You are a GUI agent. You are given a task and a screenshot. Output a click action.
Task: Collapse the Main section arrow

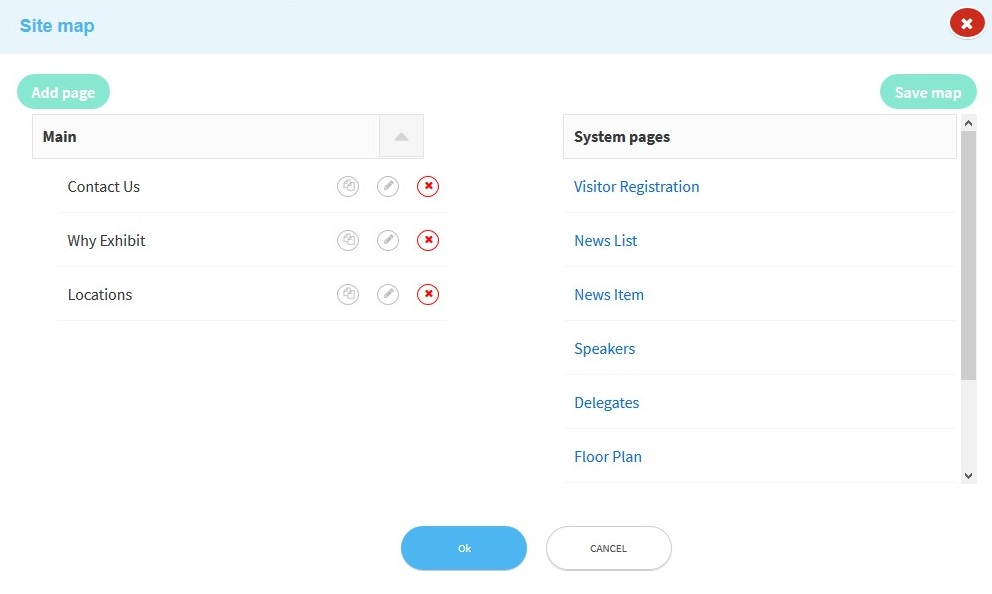[401, 137]
